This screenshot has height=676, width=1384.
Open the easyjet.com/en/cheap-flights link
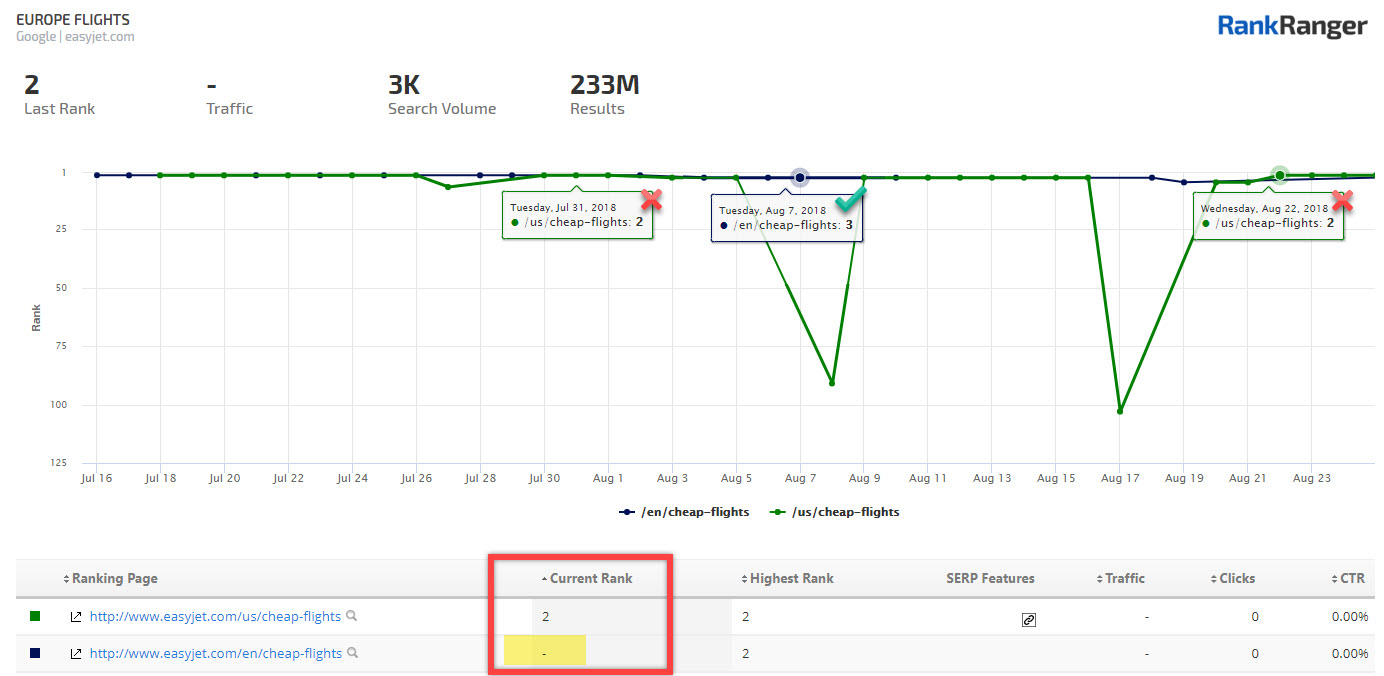click(x=216, y=654)
